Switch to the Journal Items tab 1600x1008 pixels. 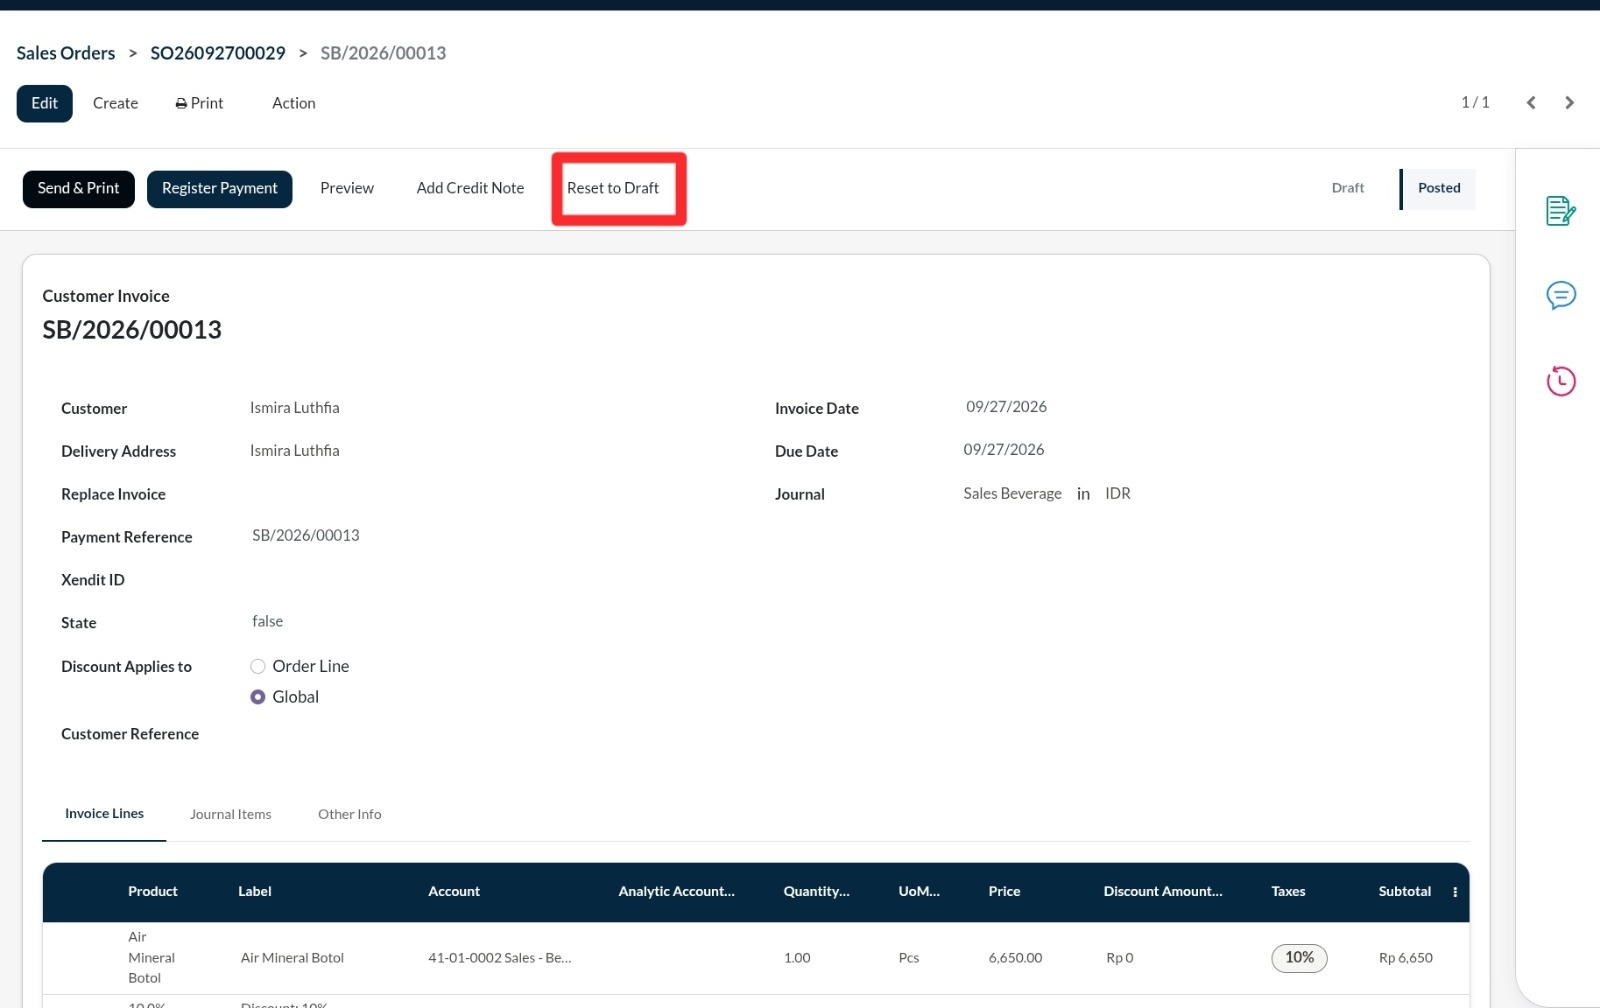(231, 814)
